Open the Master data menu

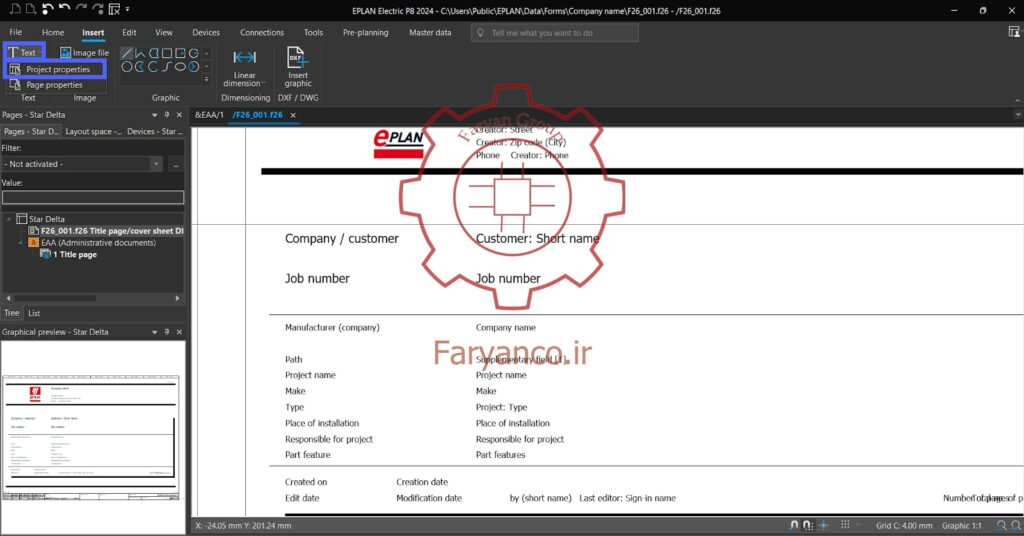pyautogui.click(x=430, y=32)
